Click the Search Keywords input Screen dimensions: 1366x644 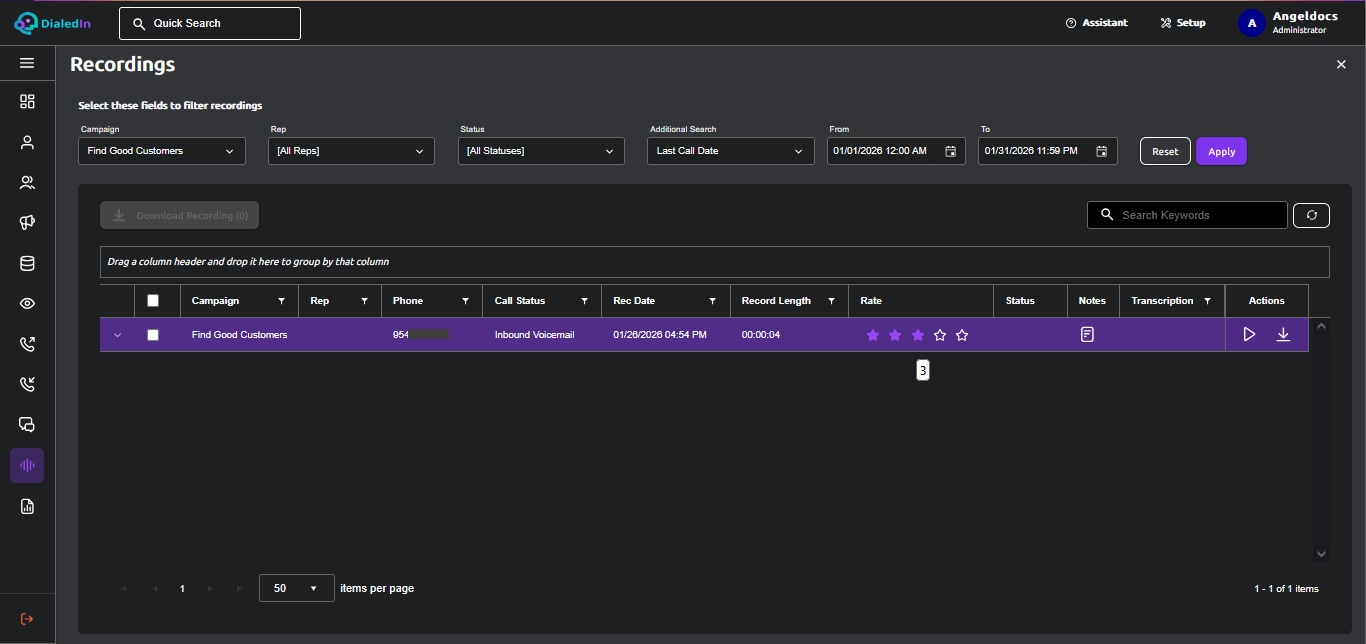[x=1187, y=215]
